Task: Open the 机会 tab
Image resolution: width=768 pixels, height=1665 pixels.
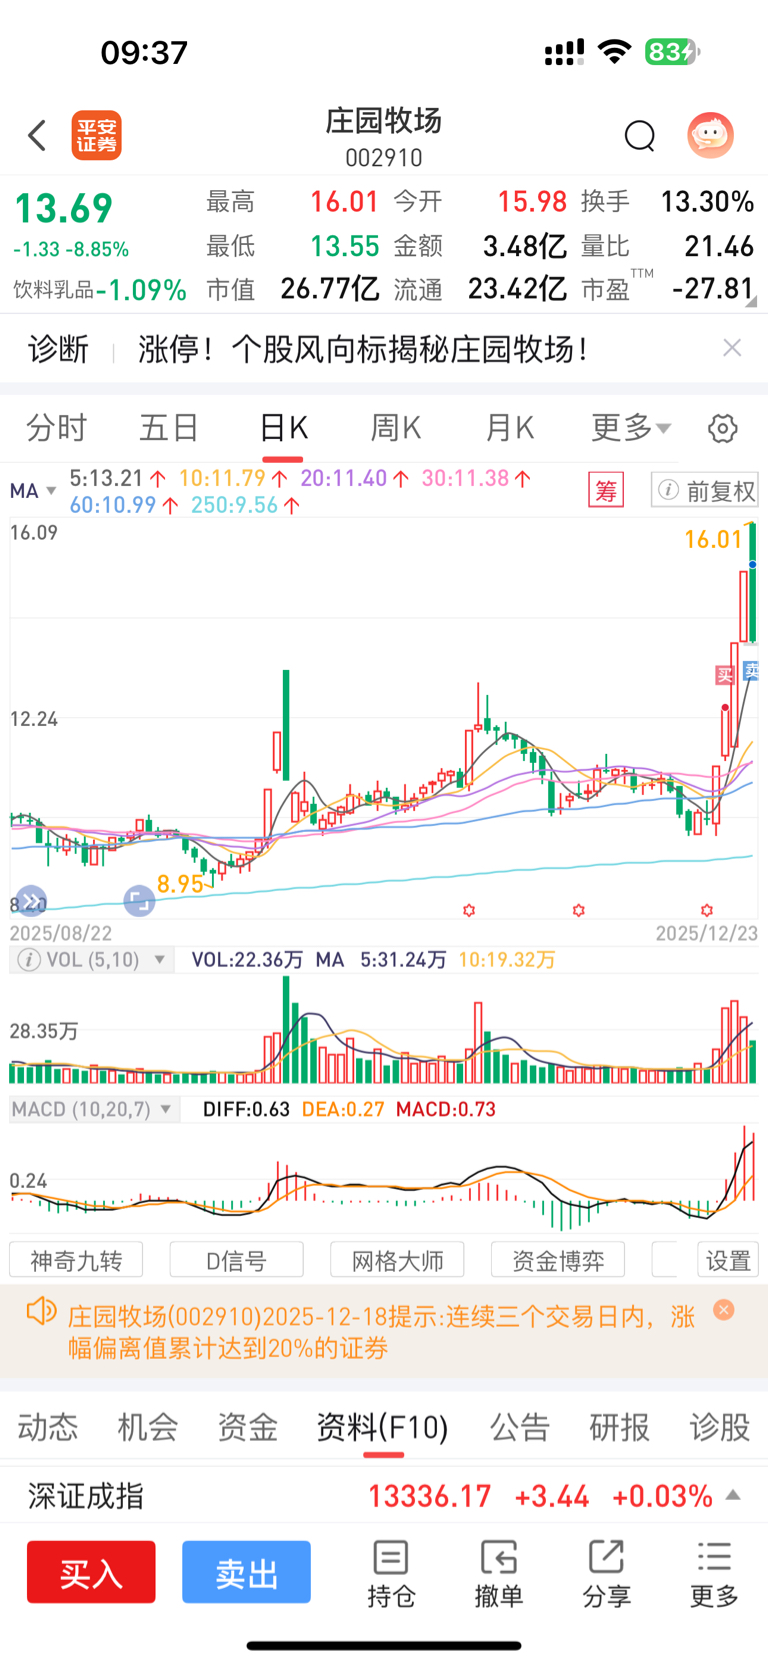Action: point(147,1427)
